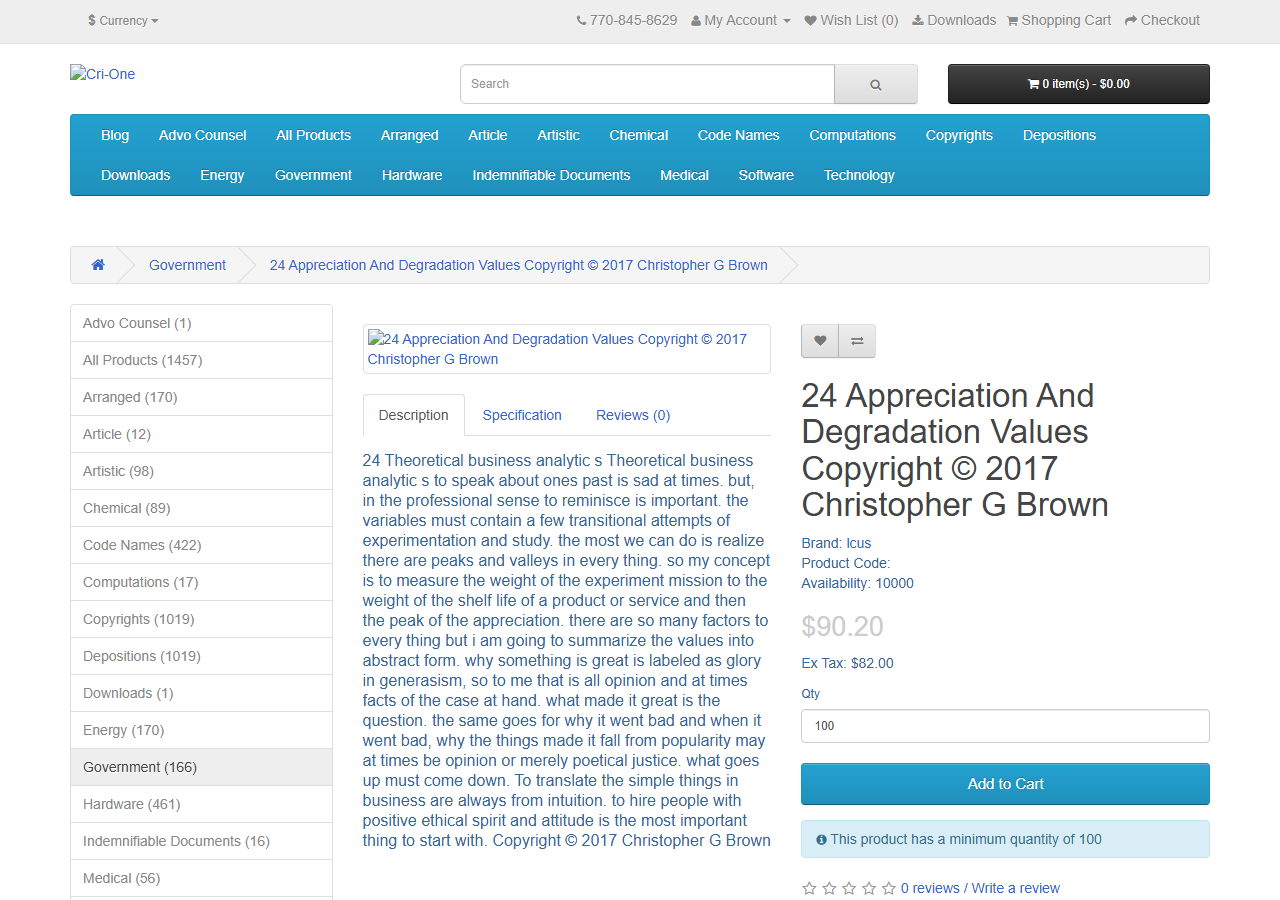Screen dimensions: 1280x900
Task: Select Chemical in the navigation bar
Action: (x=639, y=135)
